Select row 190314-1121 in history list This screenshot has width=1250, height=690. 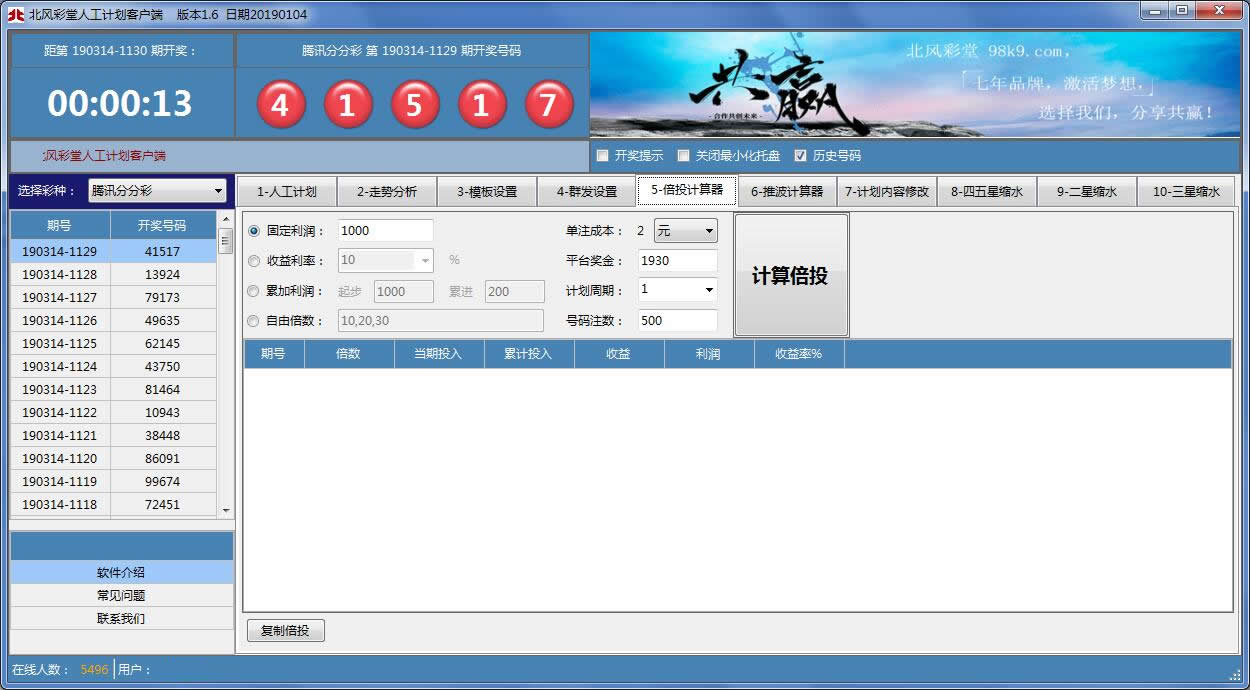pyautogui.click(x=113, y=436)
